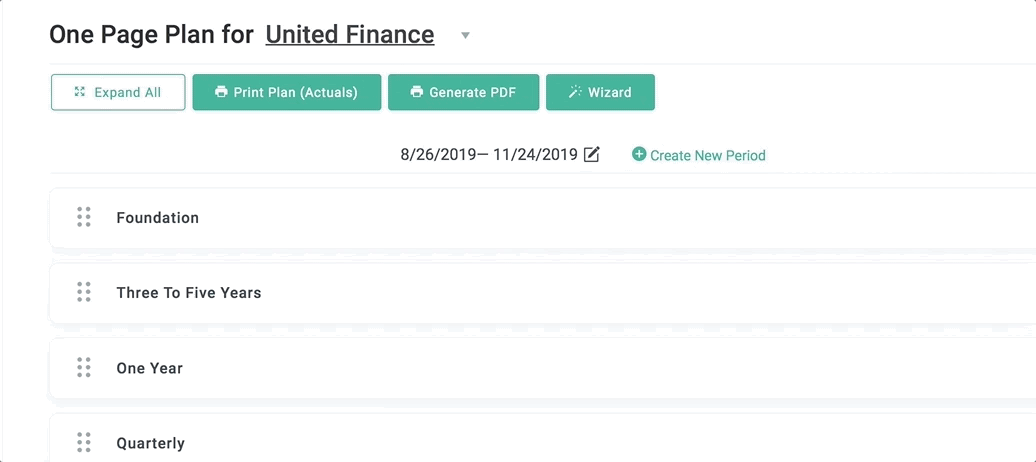The width and height of the screenshot is (1036, 462).
Task: Open the Create New Period link
Action: pos(708,155)
